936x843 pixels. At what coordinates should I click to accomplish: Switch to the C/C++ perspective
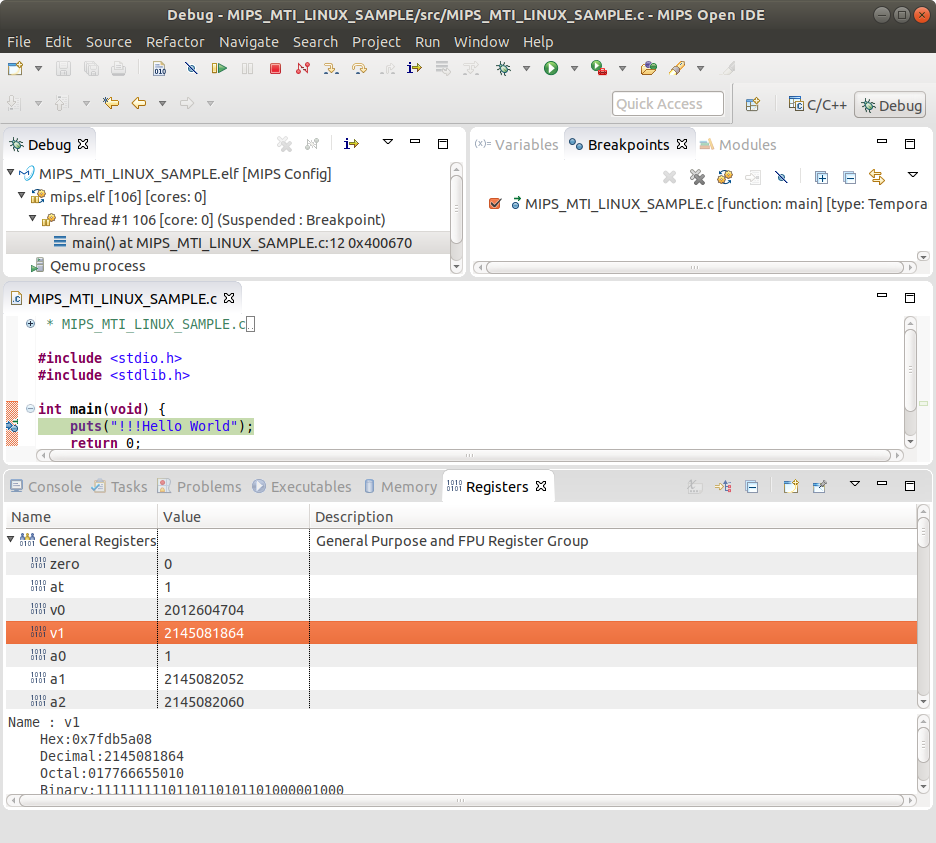817,105
